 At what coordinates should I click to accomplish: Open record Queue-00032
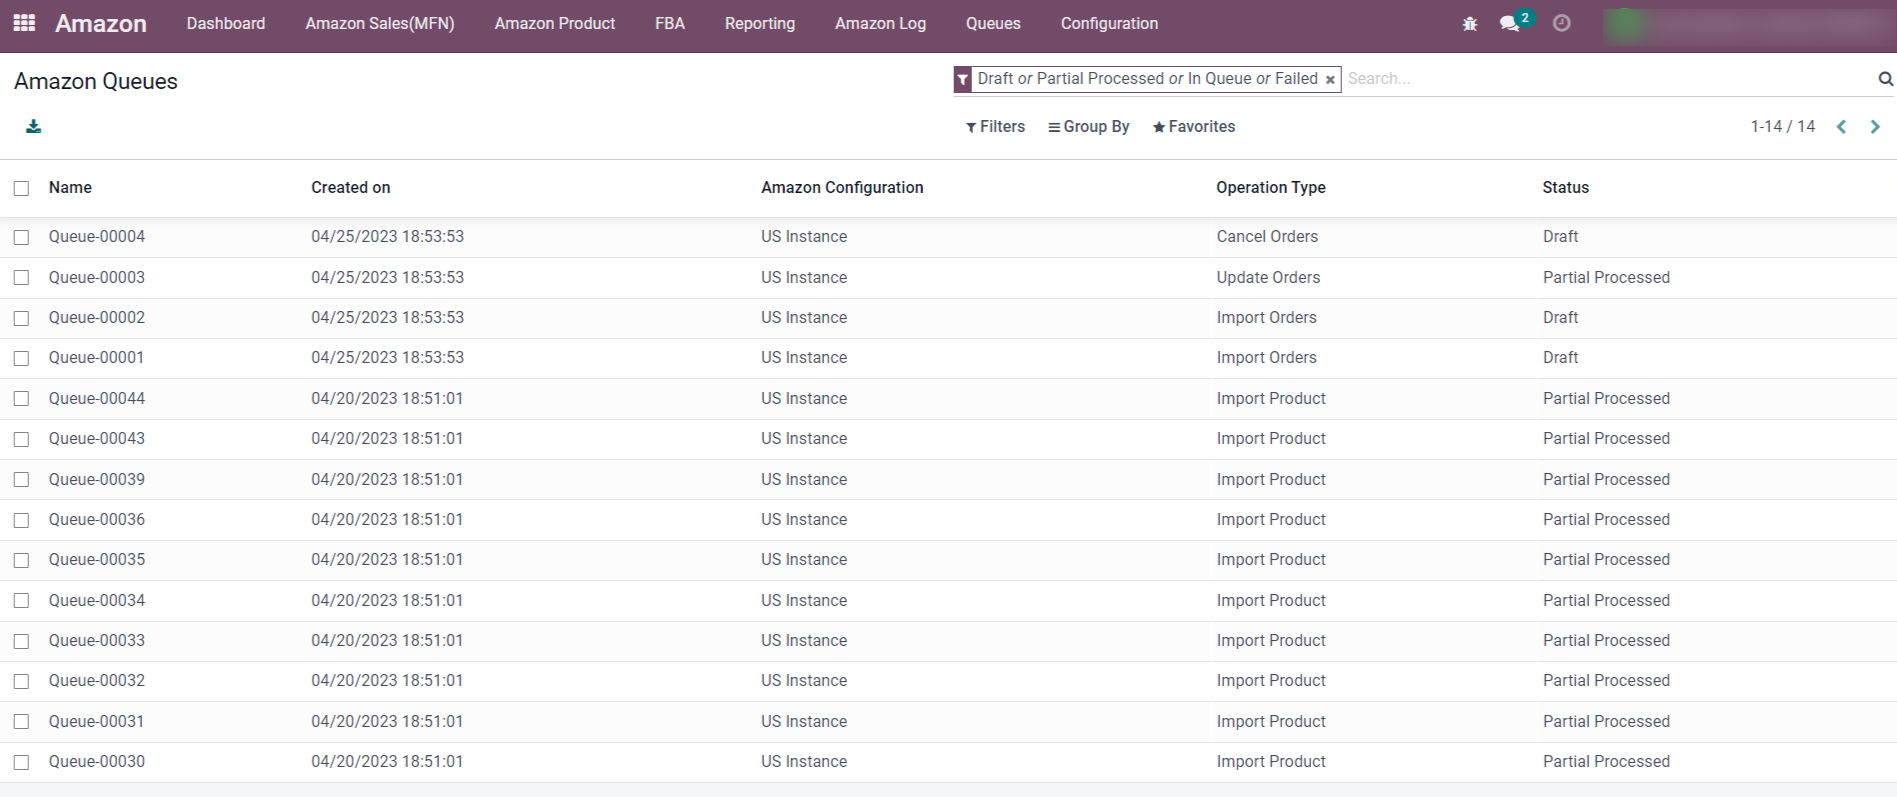pyautogui.click(x=97, y=681)
